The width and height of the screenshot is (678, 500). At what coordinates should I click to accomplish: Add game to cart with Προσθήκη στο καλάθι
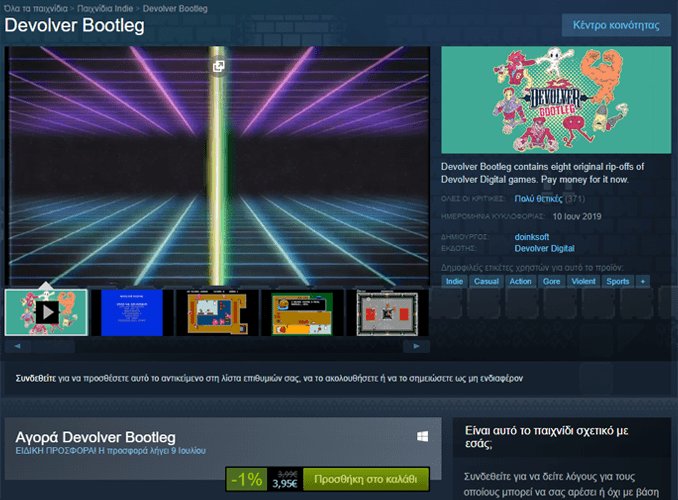365,481
